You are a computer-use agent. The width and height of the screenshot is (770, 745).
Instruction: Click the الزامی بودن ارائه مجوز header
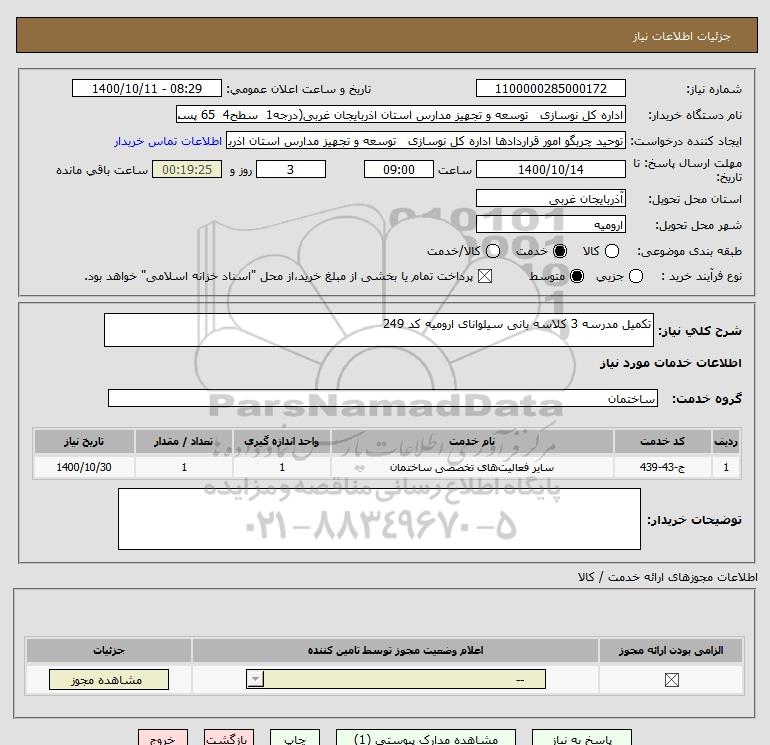coord(671,650)
